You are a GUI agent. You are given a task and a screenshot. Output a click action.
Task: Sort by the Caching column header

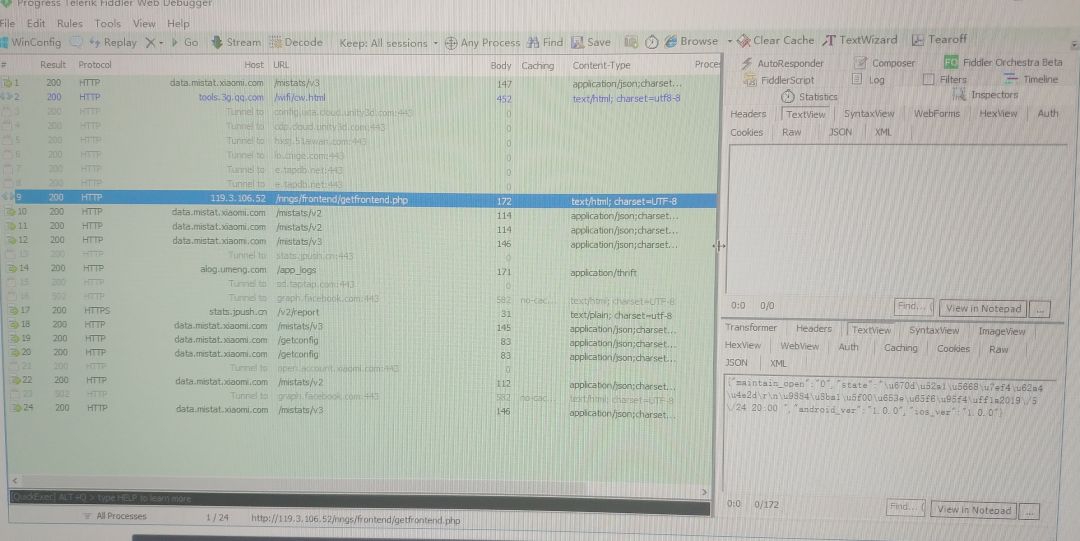(x=537, y=65)
